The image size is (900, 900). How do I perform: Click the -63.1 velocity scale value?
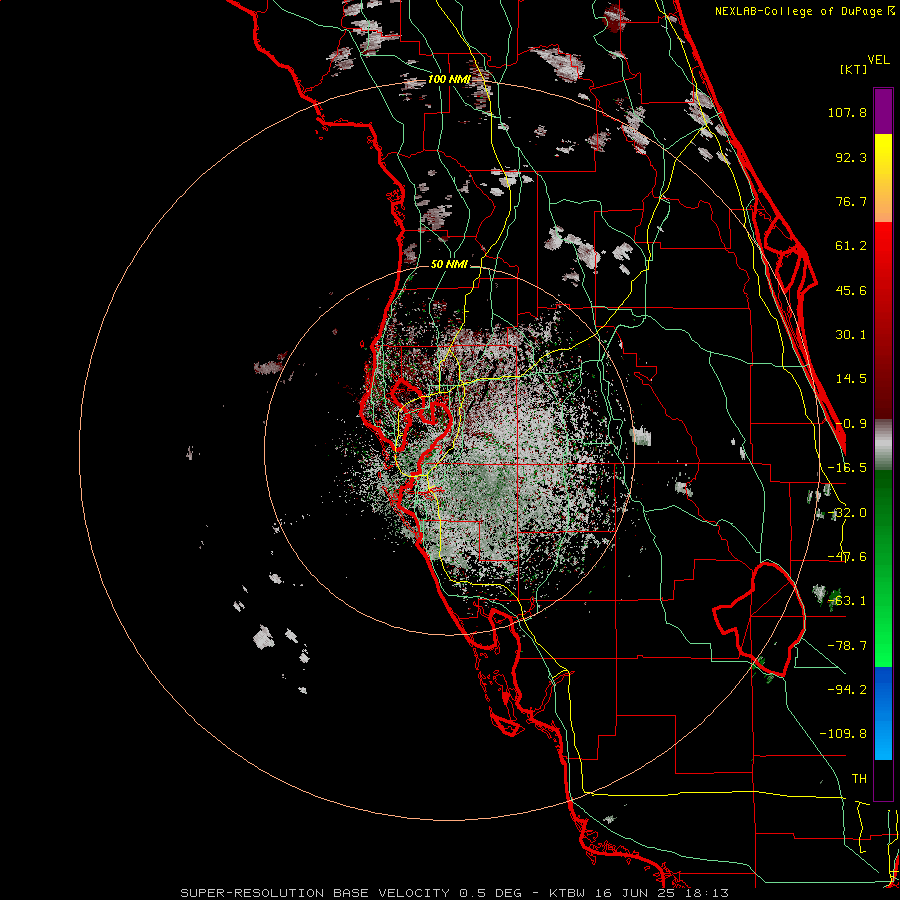tap(847, 601)
